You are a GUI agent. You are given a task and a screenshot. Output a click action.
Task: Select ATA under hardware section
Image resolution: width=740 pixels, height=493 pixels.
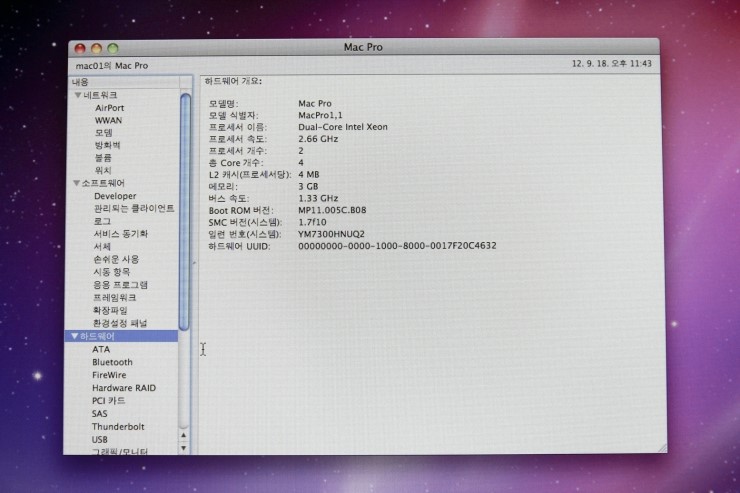pos(101,350)
